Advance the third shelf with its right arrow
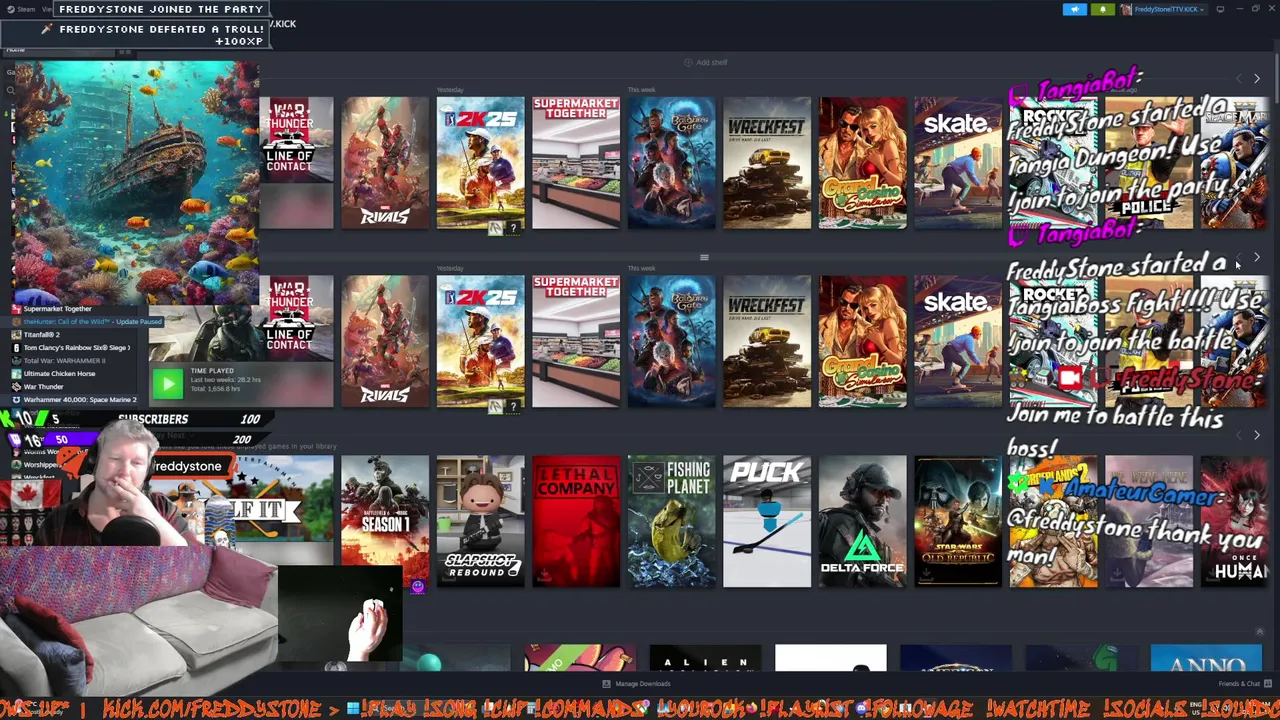Viewport: 1280px width, 720px height. 1257,435
